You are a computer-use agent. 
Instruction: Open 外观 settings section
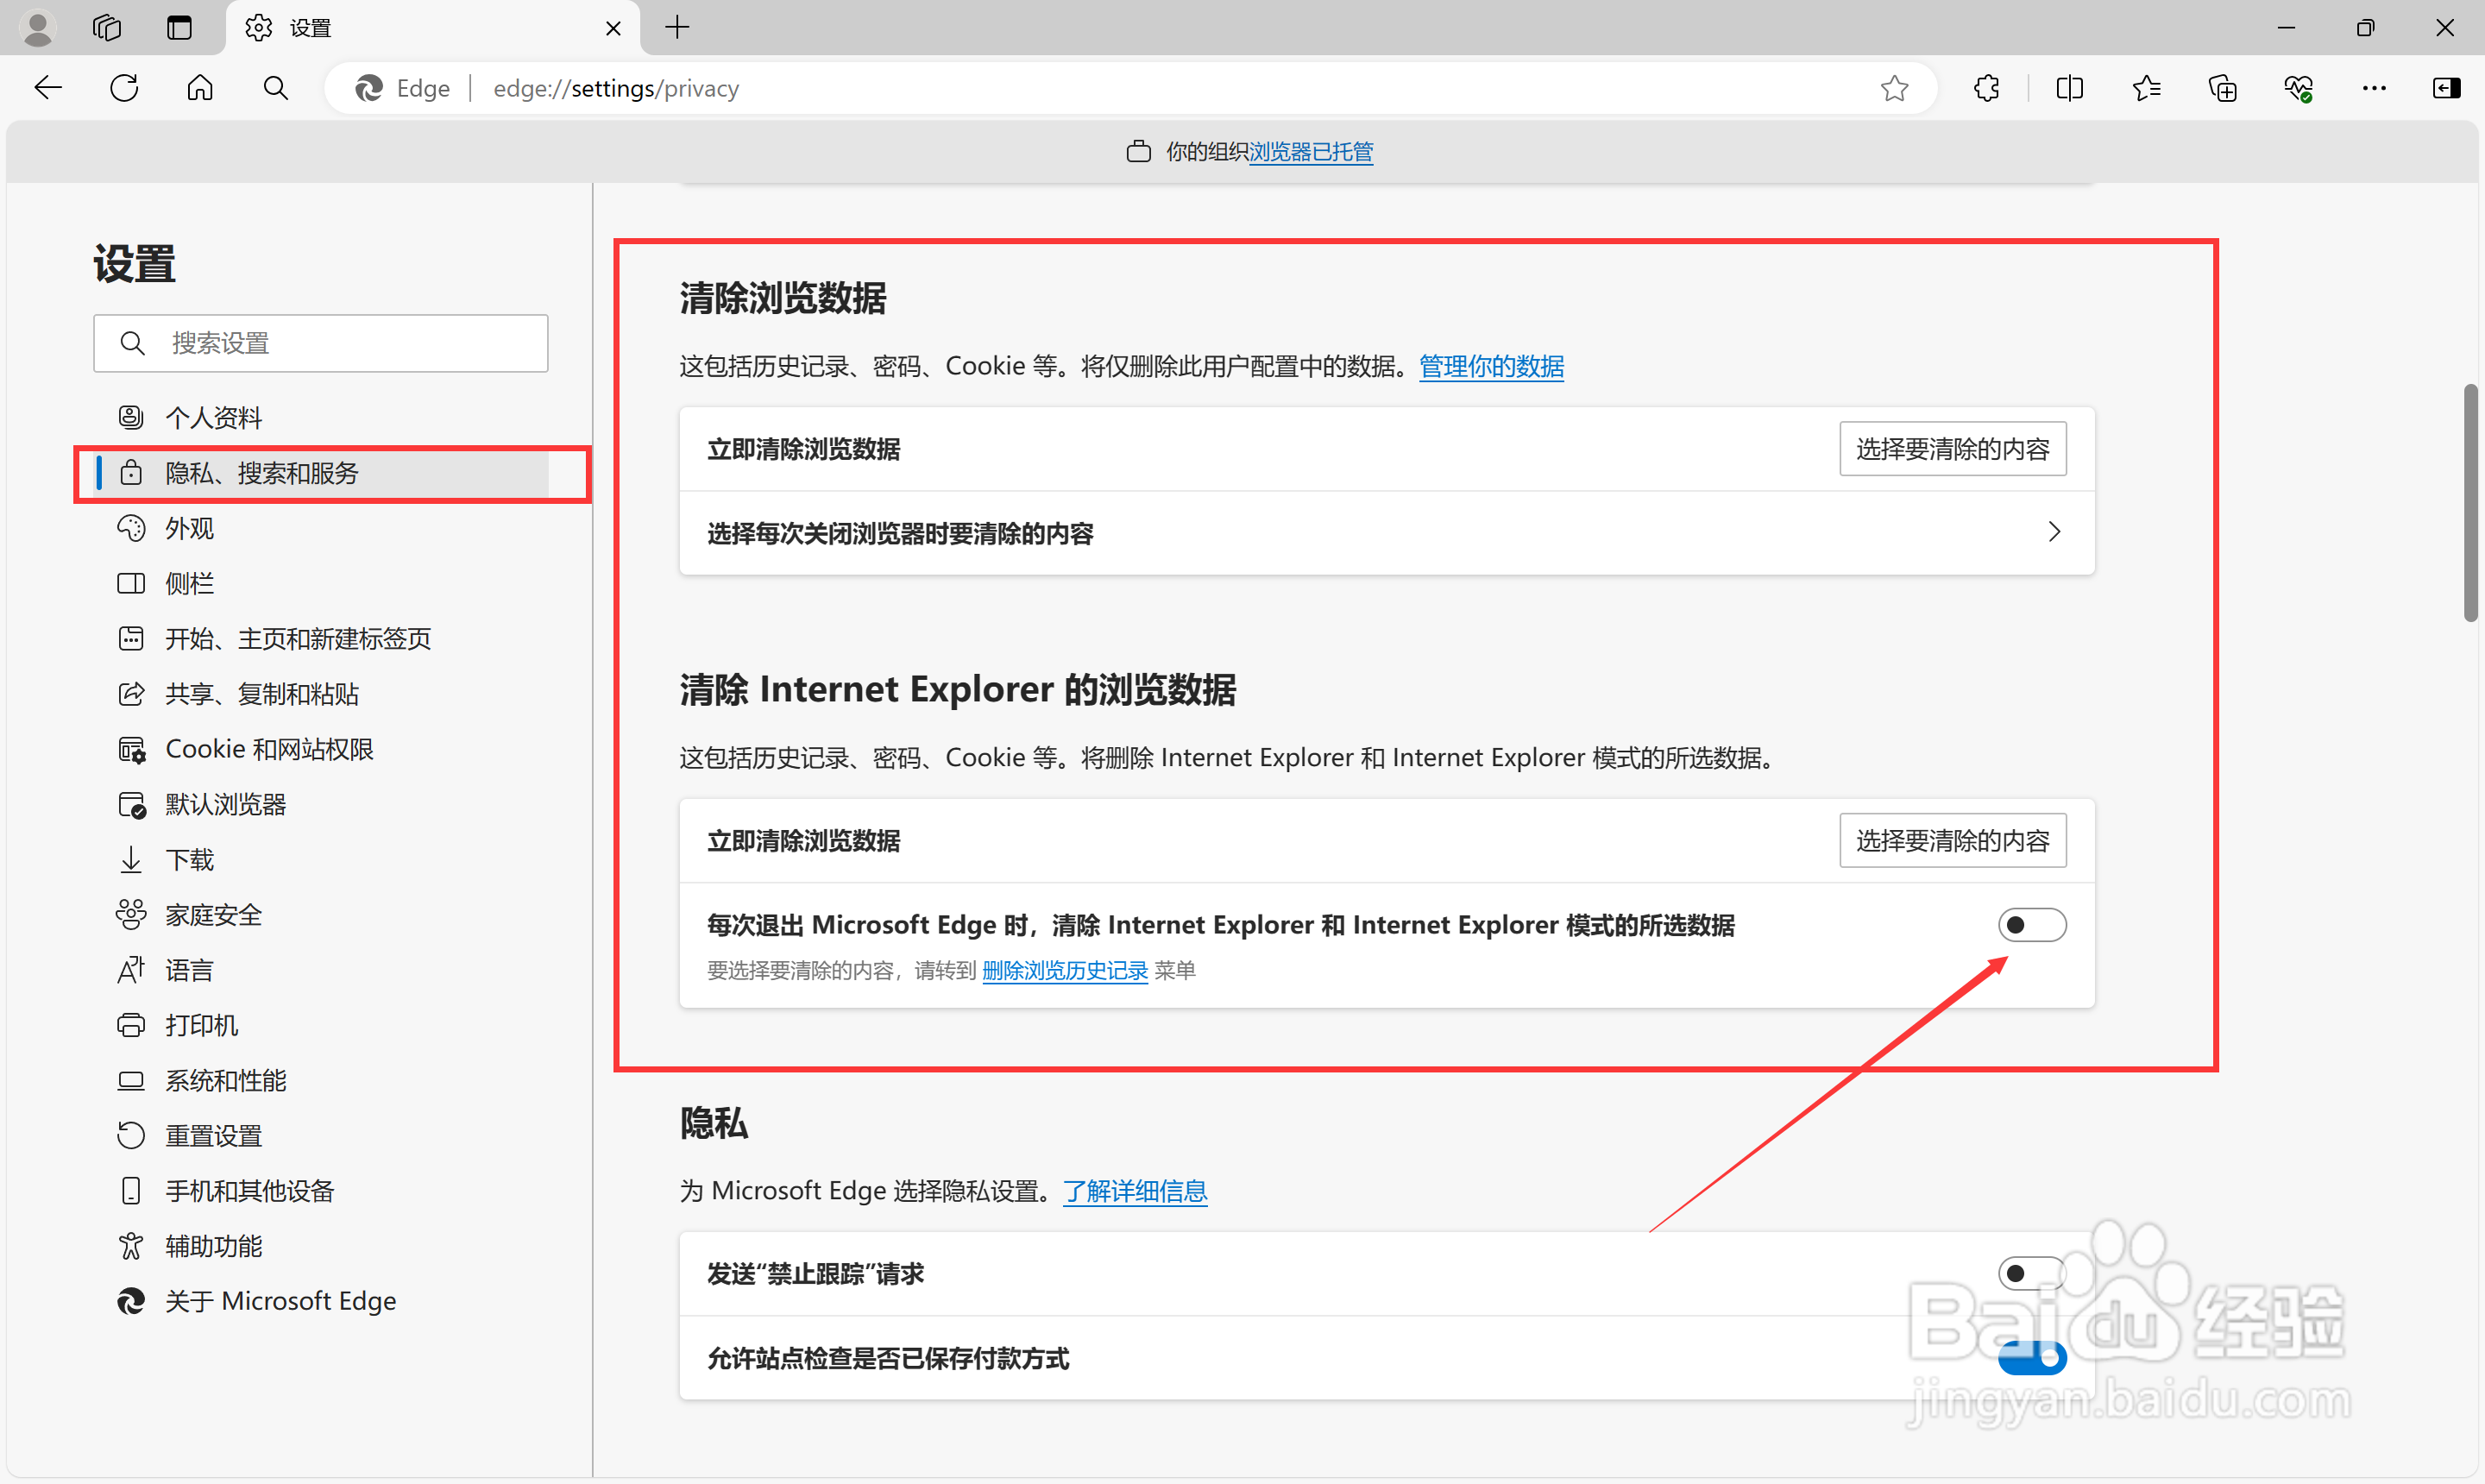(320, 528)
